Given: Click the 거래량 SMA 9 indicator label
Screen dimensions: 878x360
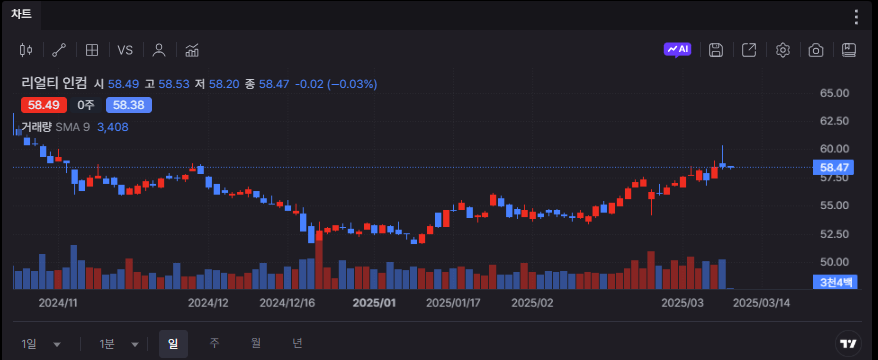Looking at the screenshot, I should tap(55, 127).
